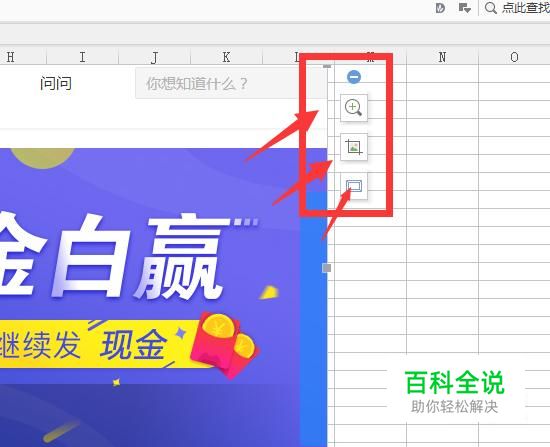The image size is (550, 447).
Task: Click the red envelope graphic on banner
Action: click(x=225, y=345)
